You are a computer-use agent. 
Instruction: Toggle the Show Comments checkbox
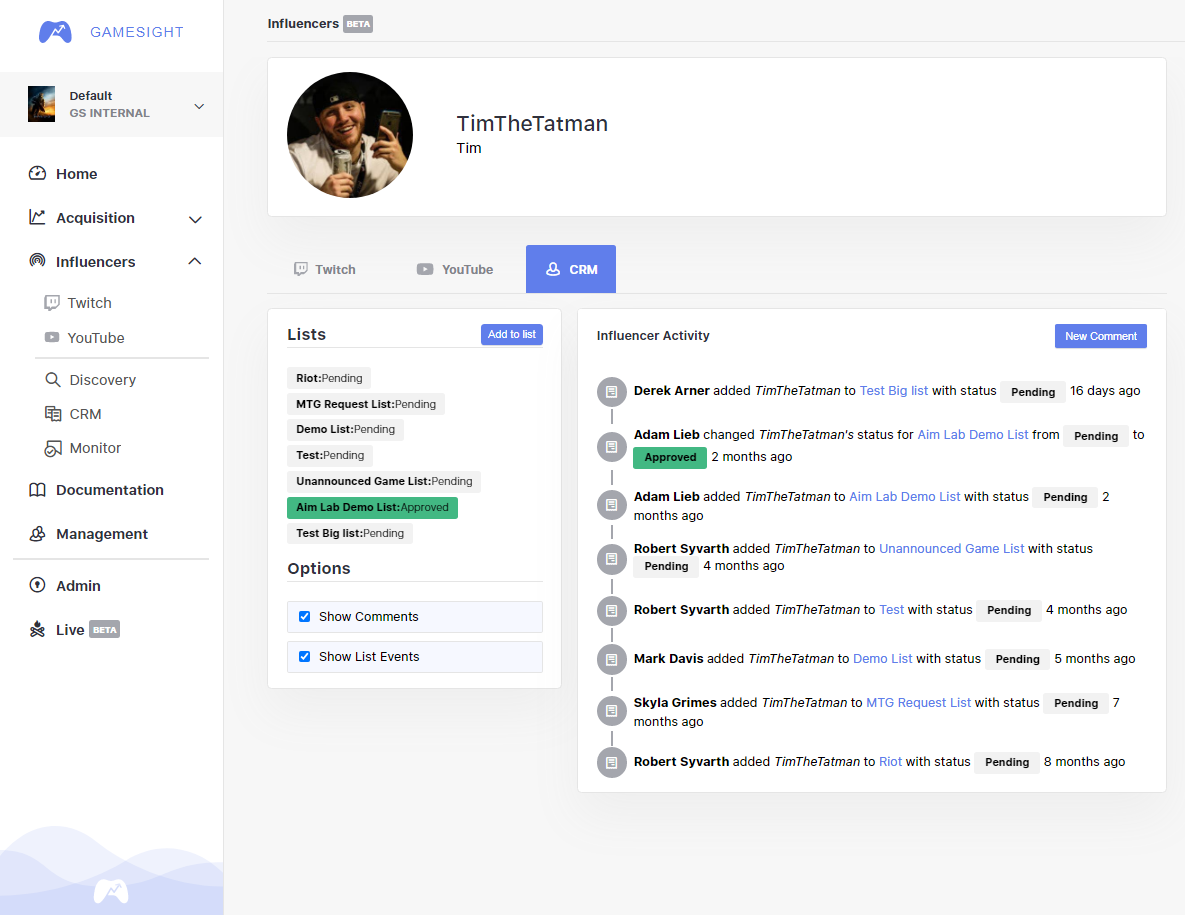point(305,617)
